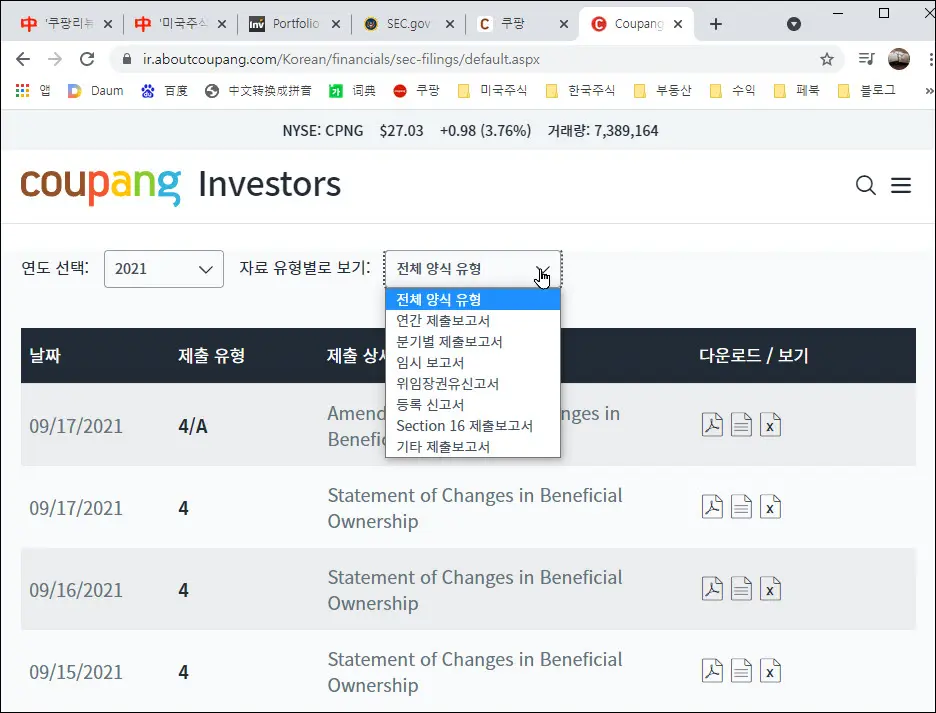Expand the 2021 year selection dropdown
Viewport: 936px width, 713px height.
click(x=164, y=269)
